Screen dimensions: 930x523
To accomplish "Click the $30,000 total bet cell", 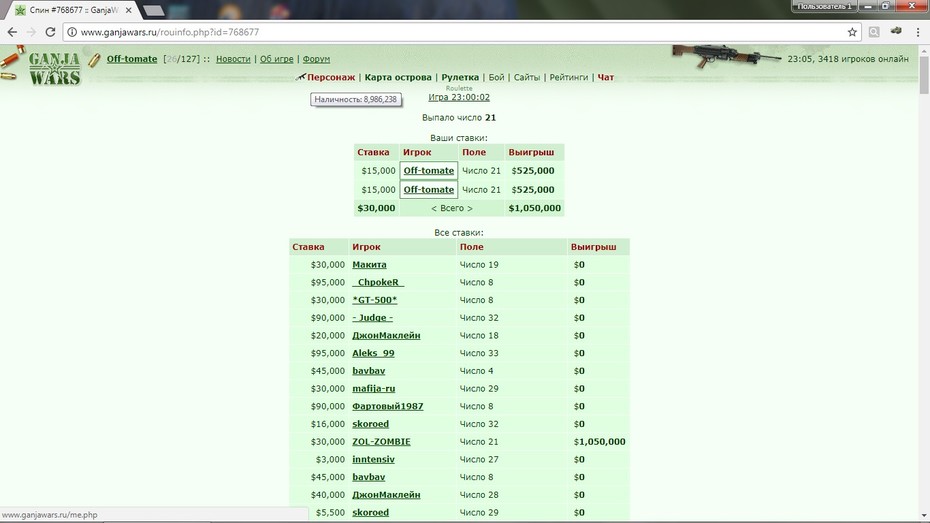I will (x=376, y=208).
